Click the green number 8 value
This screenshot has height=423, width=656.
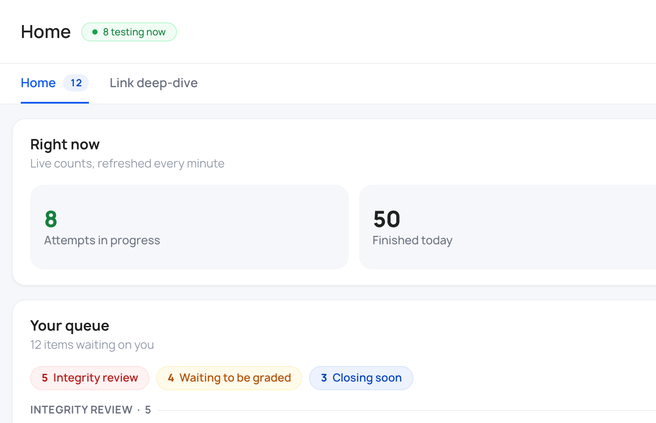51,219
